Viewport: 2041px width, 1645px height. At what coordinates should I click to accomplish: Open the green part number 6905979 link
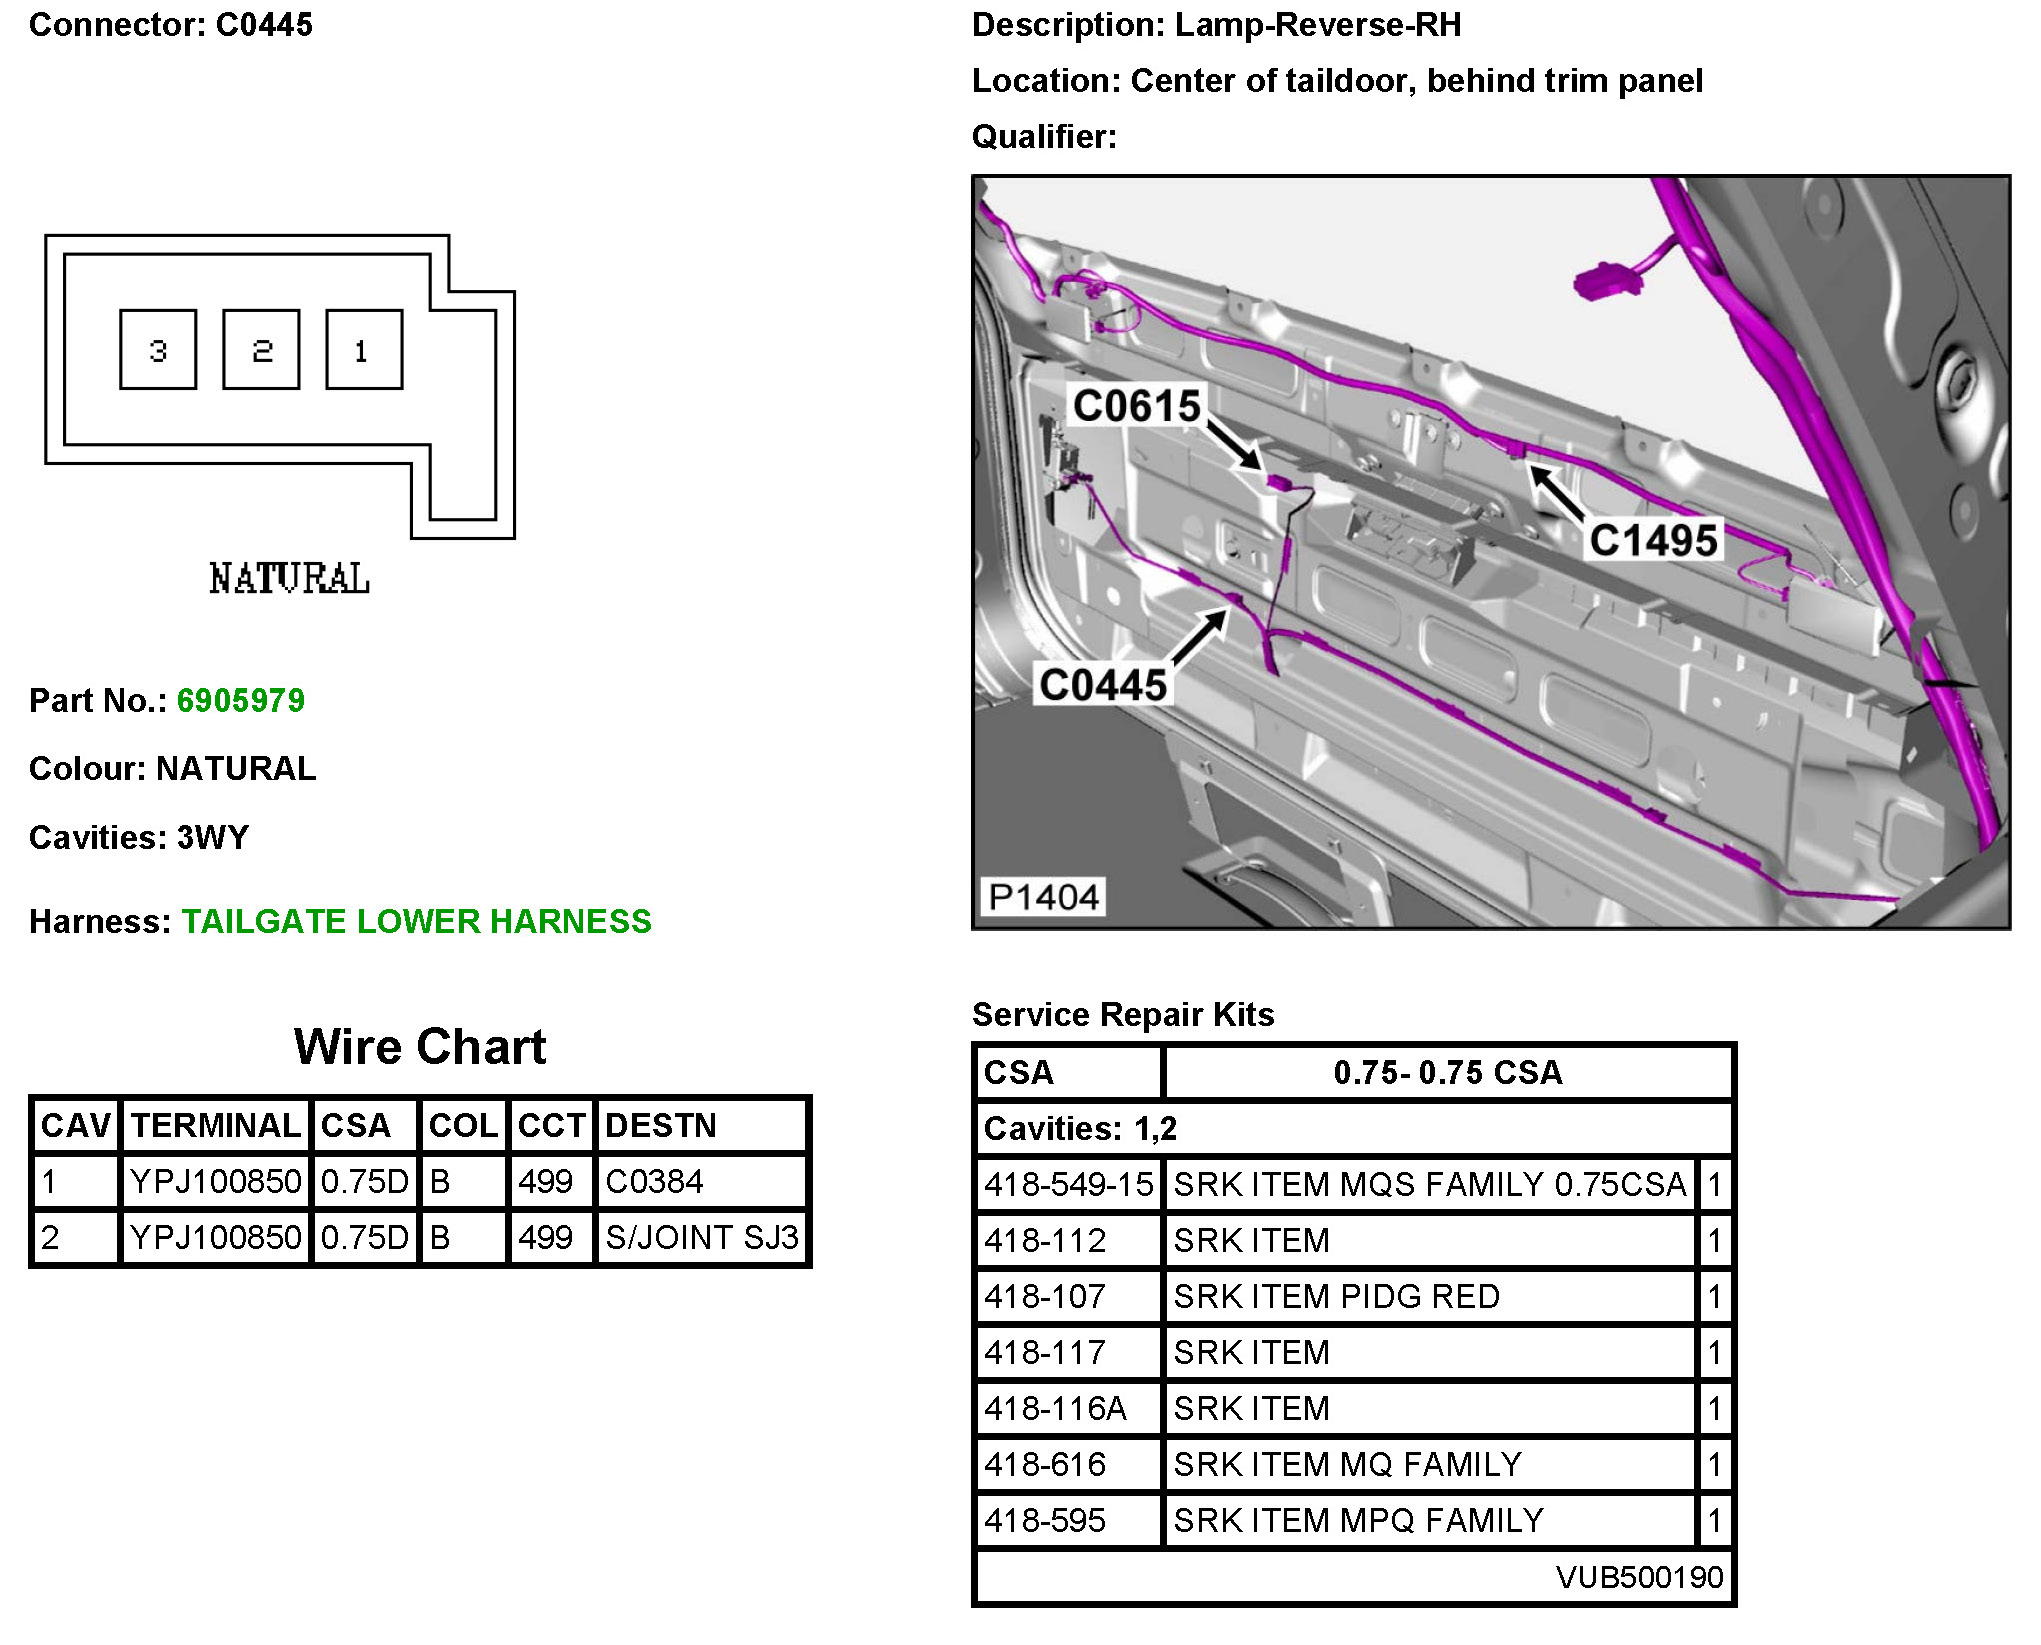(240, 700)
